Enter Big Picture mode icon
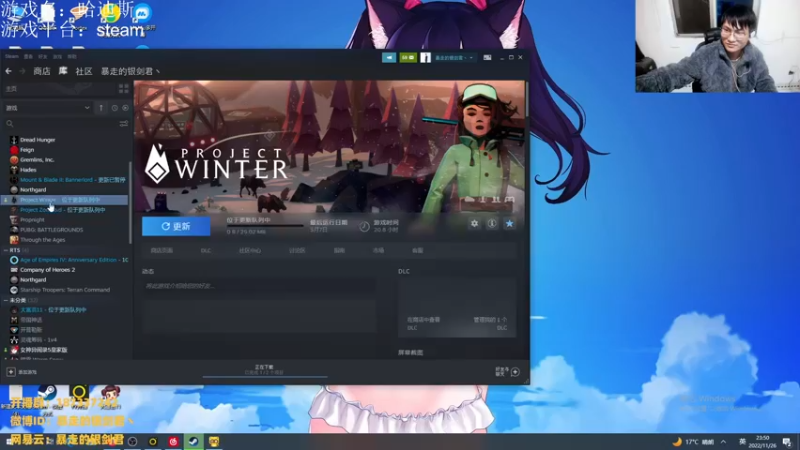 click(487, 58)
